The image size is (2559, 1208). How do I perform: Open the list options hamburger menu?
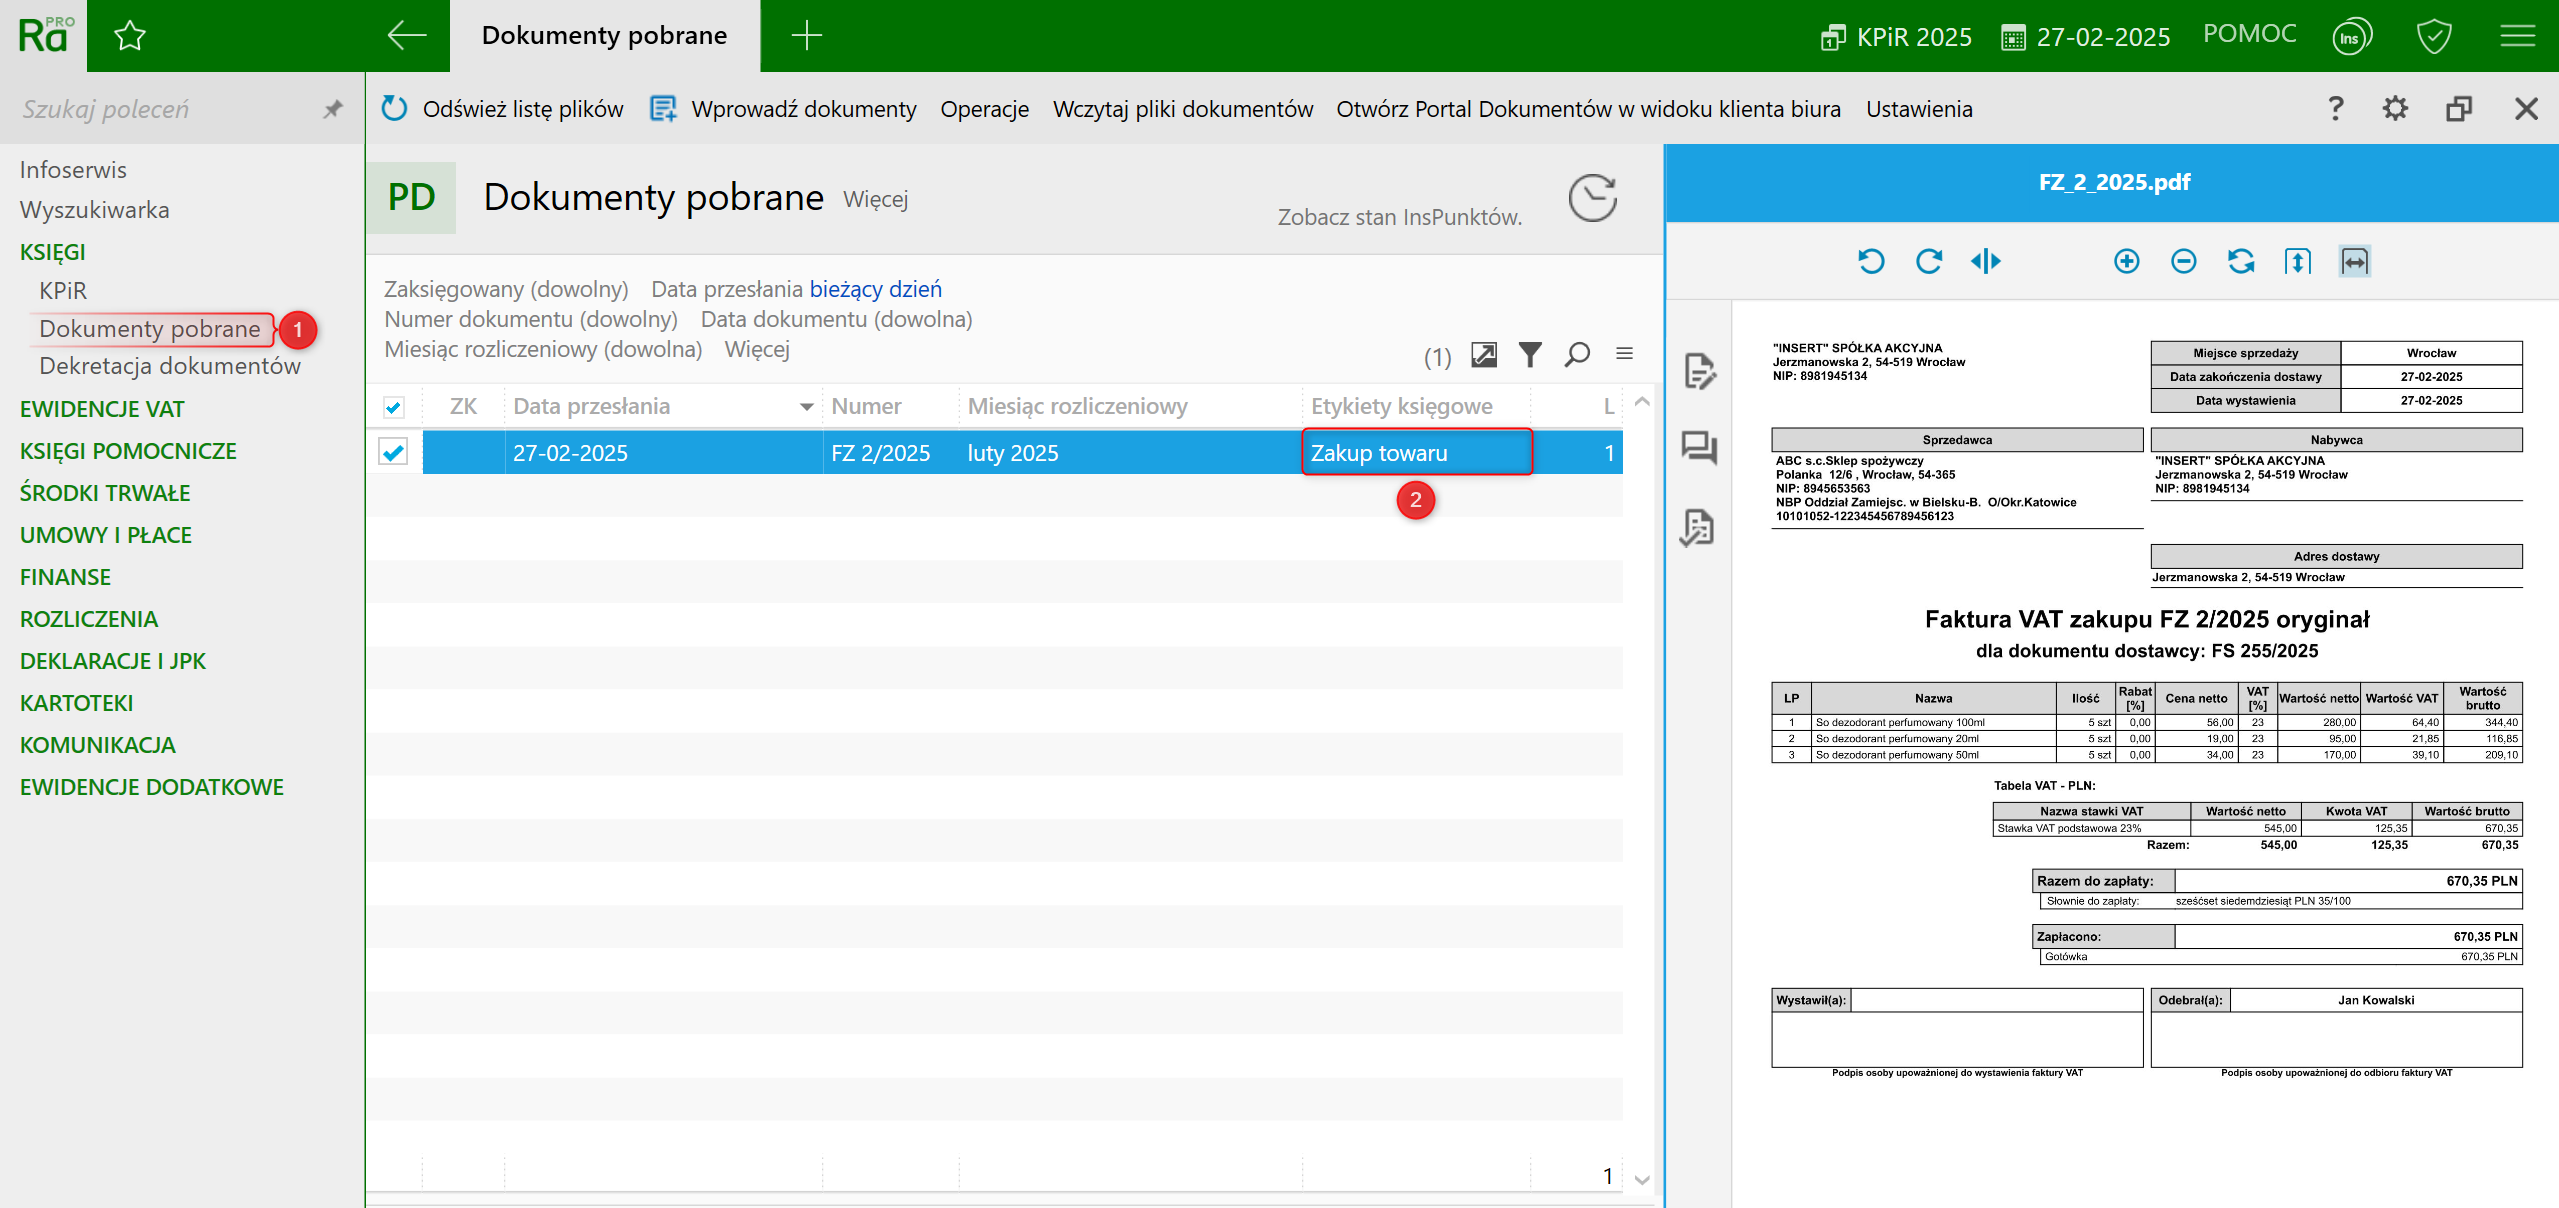1624,353
